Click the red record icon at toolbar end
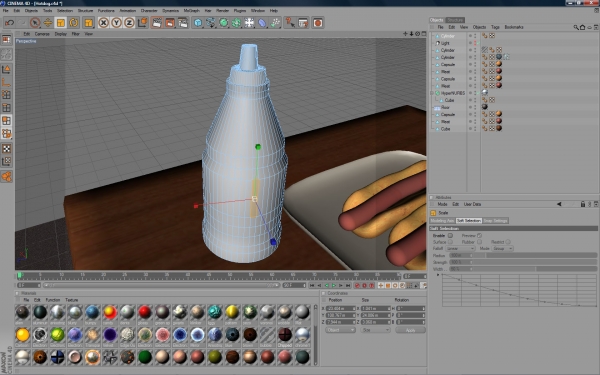Screen dimensions: 600x375 click(x=318, y=23)
